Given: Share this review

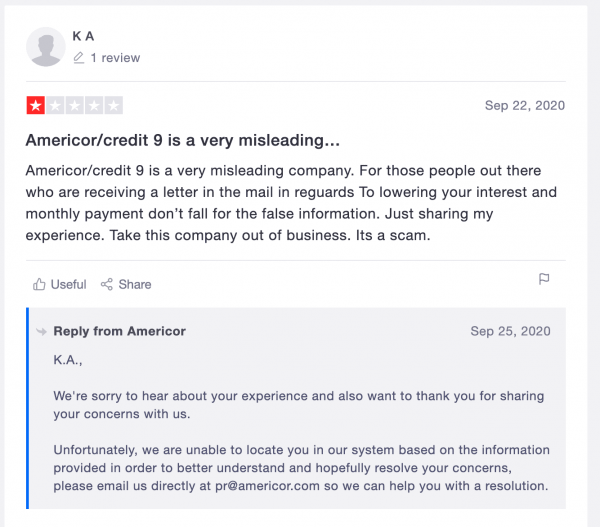Looking at the screenshot, I should point(126,284).
